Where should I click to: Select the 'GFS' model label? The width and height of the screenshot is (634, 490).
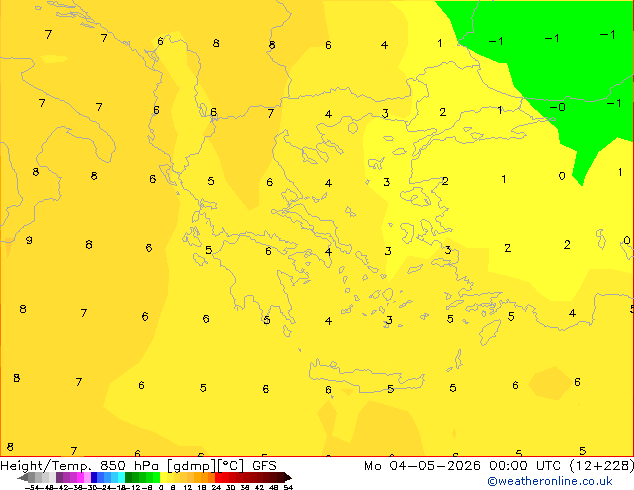point(264,466)
